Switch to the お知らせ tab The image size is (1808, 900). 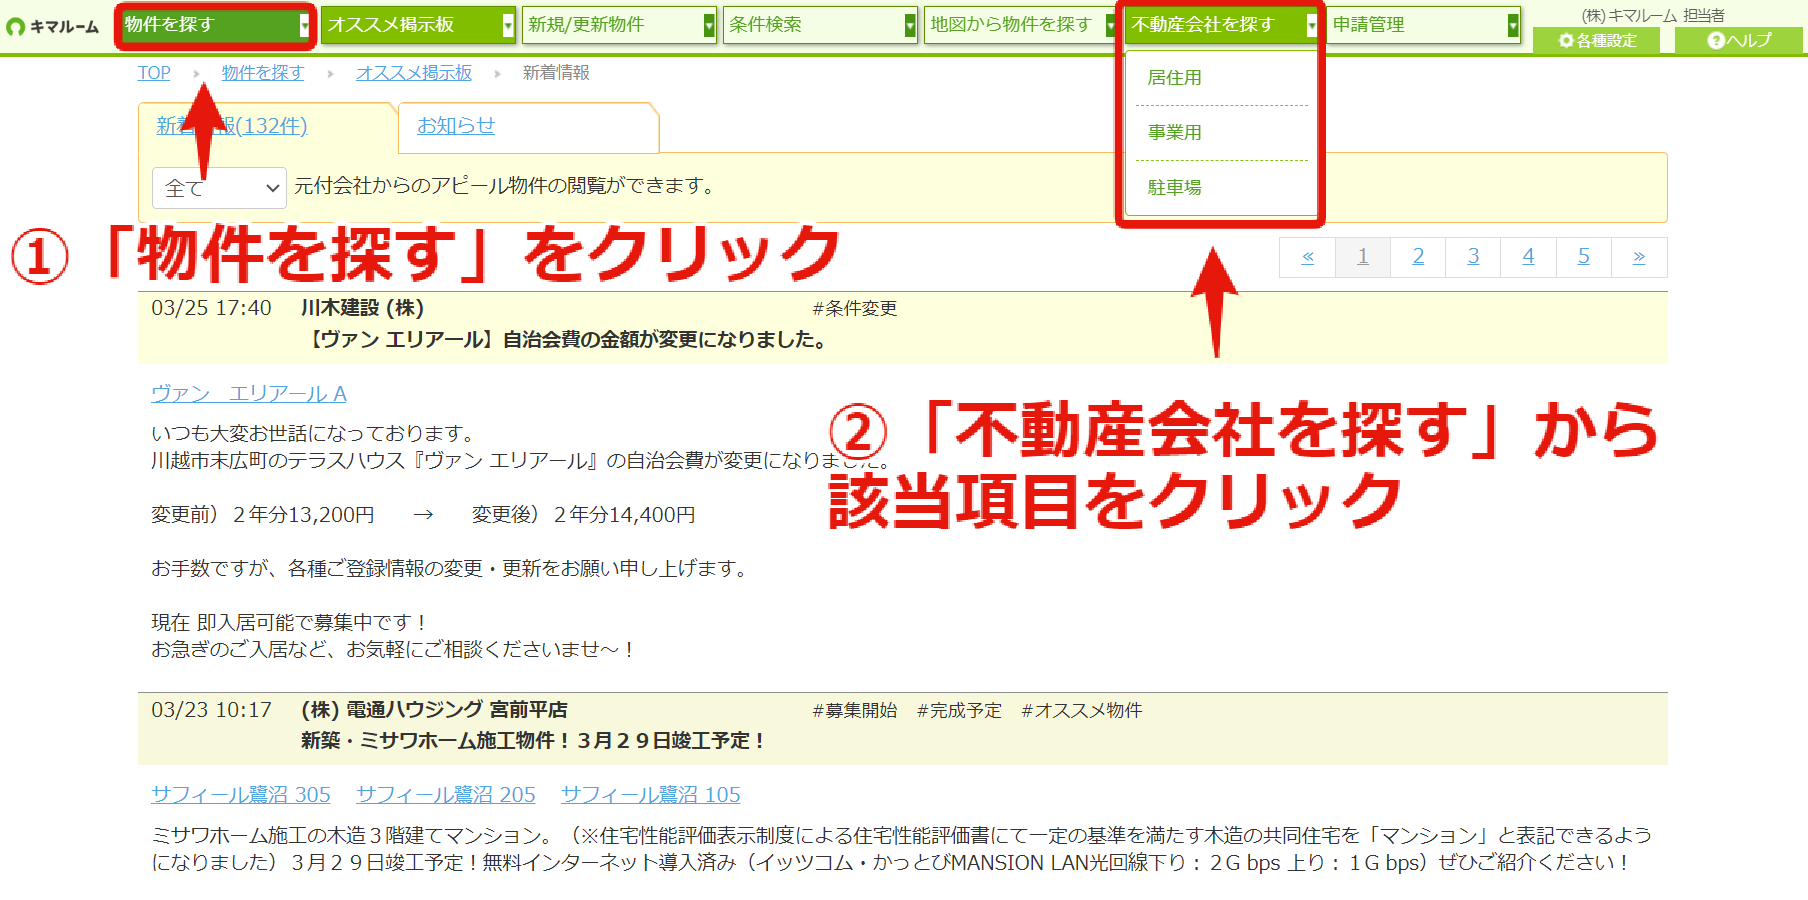coord(456,126)
